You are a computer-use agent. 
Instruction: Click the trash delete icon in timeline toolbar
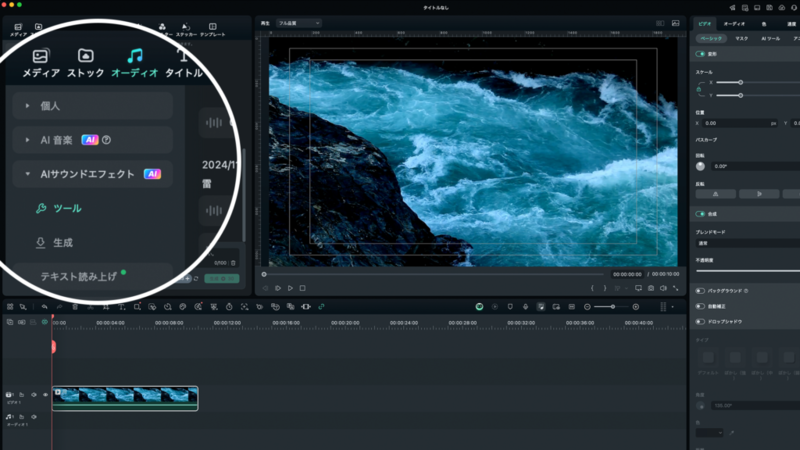[75, 307]
